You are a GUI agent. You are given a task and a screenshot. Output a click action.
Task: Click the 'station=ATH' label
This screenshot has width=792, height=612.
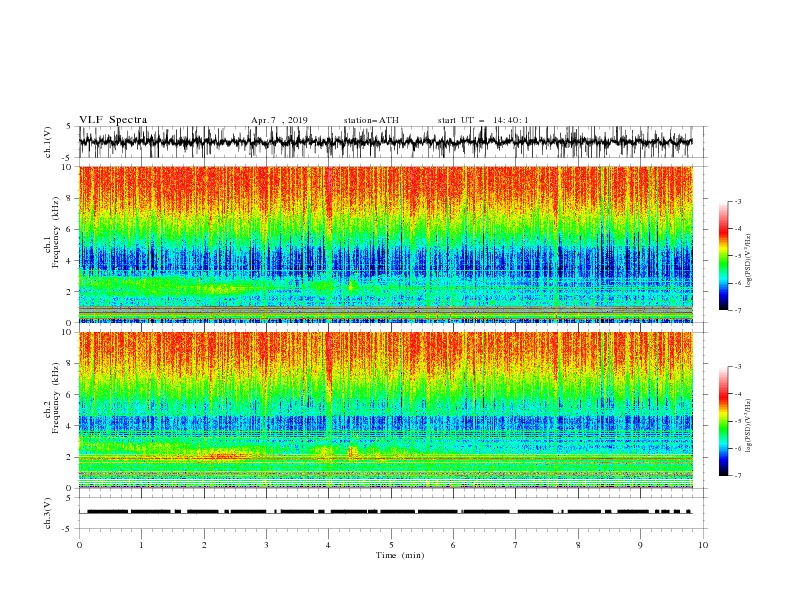coord(371,120)
